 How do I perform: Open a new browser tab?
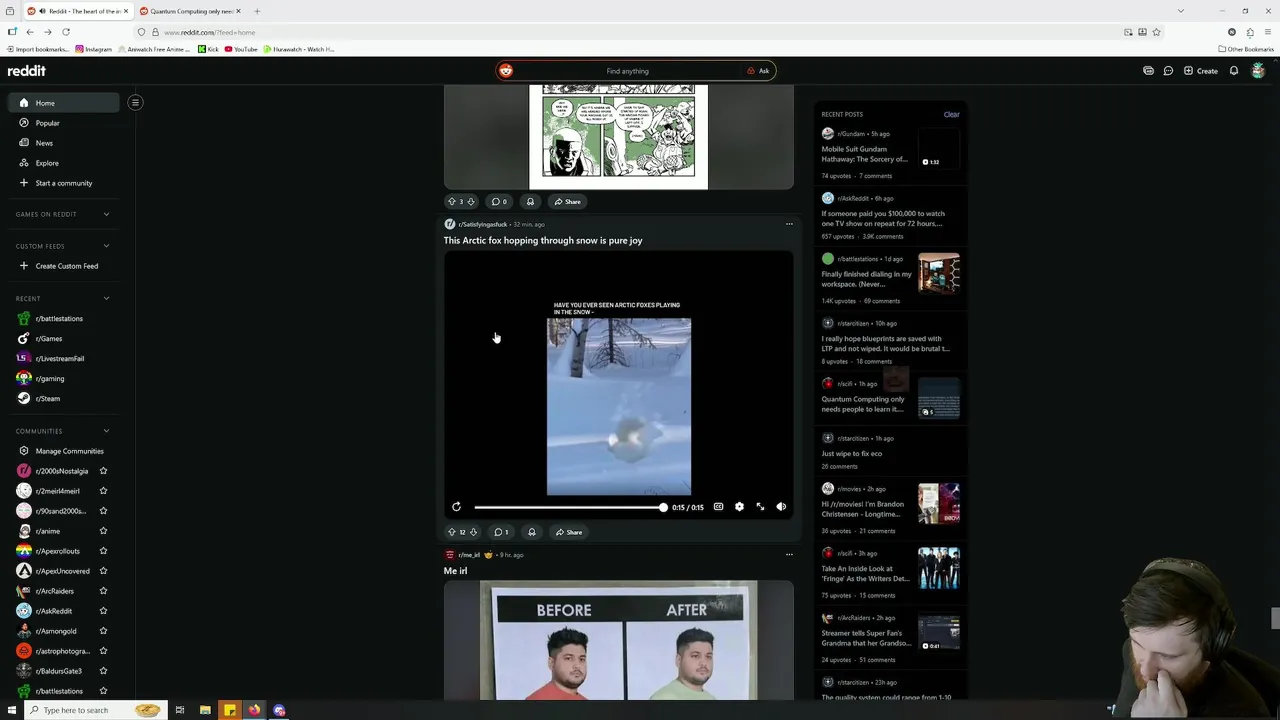(x=257, y=11)
